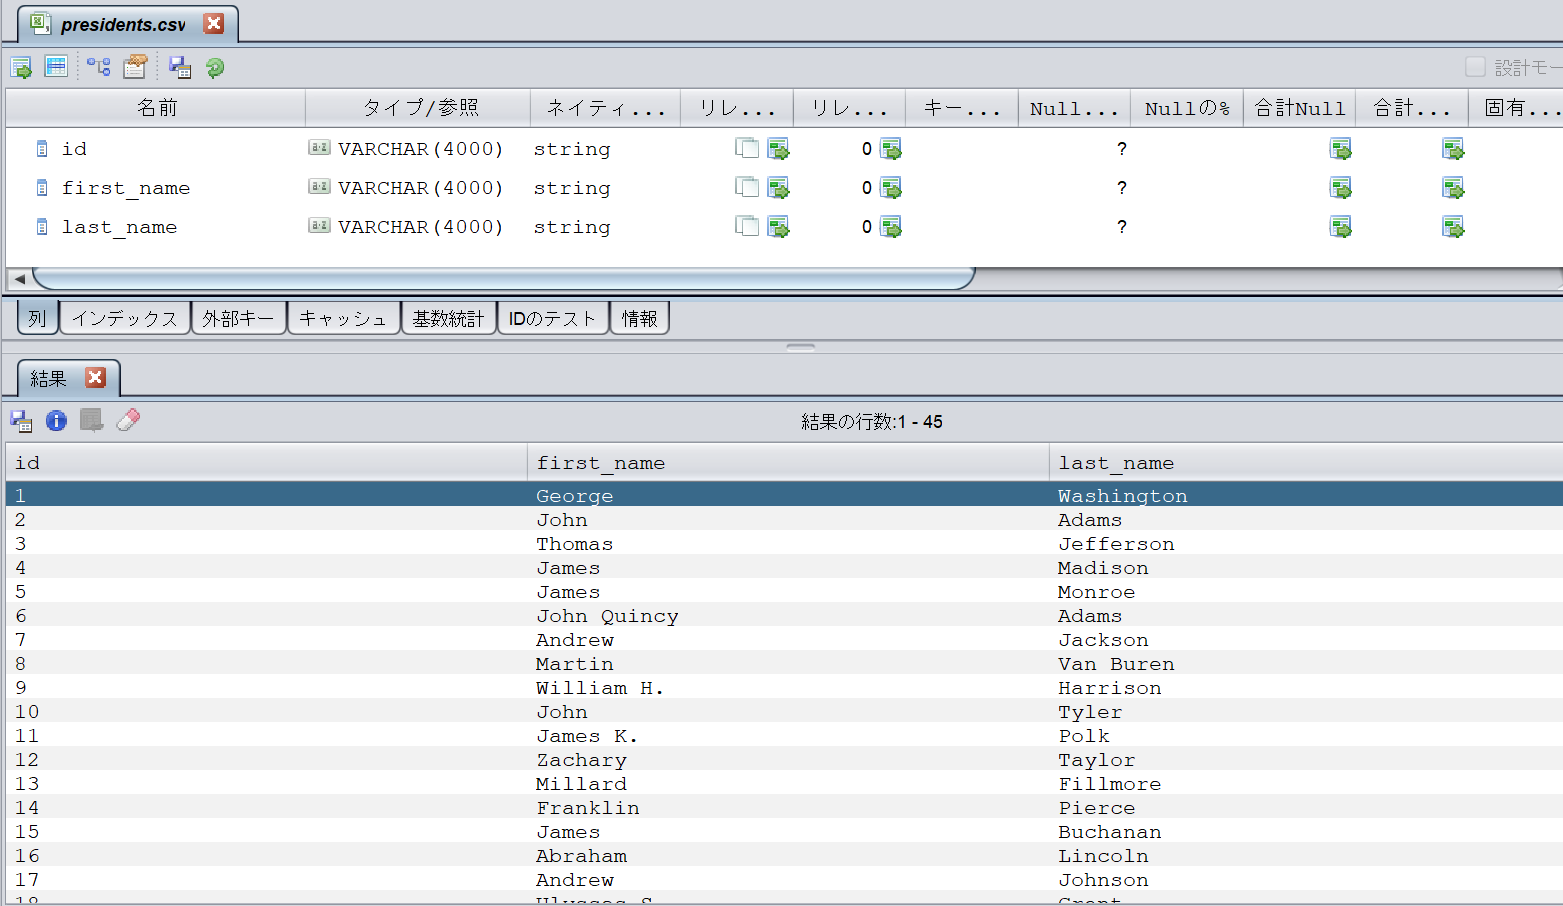The image size is (1563, 906).
Task: Switch to the 外部キー tab
Action: (239, 318)
